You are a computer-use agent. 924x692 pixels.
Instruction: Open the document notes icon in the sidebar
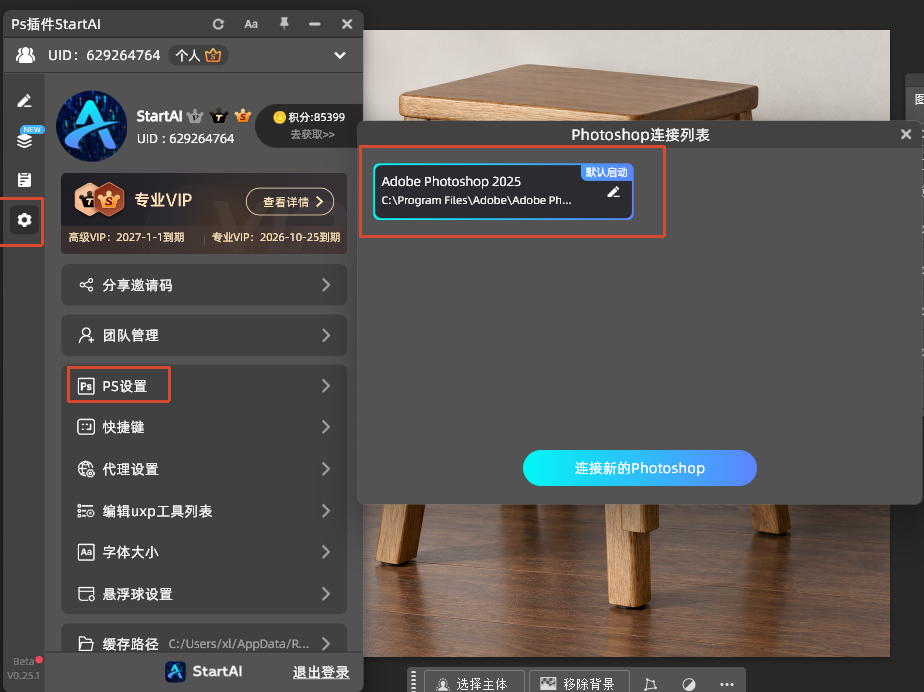pyautogui.click(x=24, y=180)
